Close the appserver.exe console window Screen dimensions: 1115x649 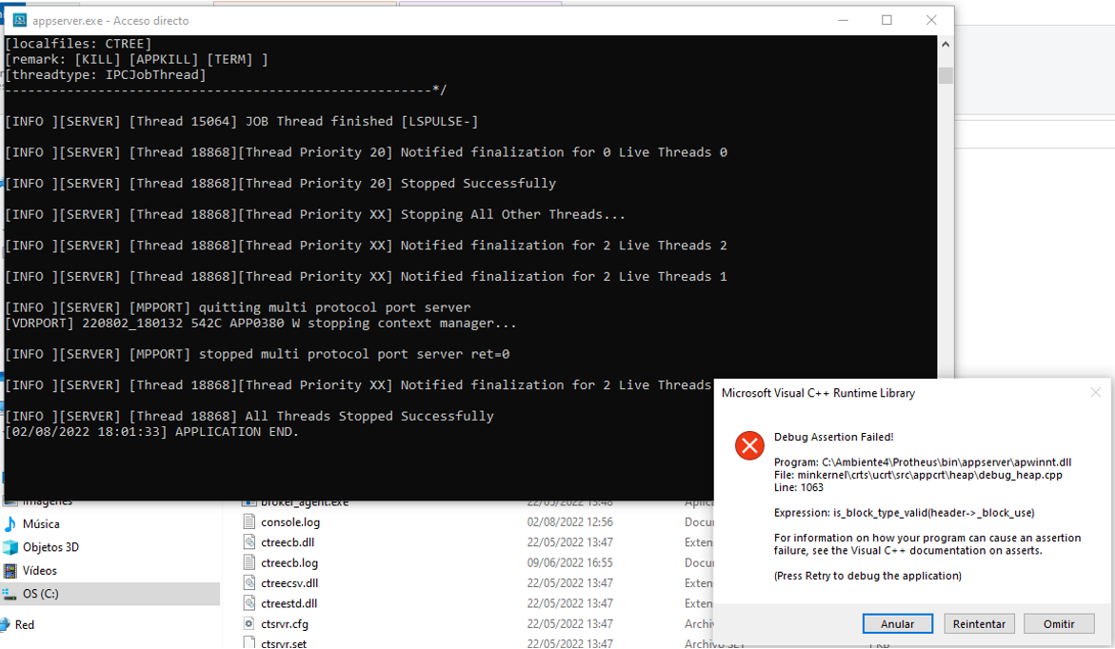pyautogui.click(x=931, y=20)
